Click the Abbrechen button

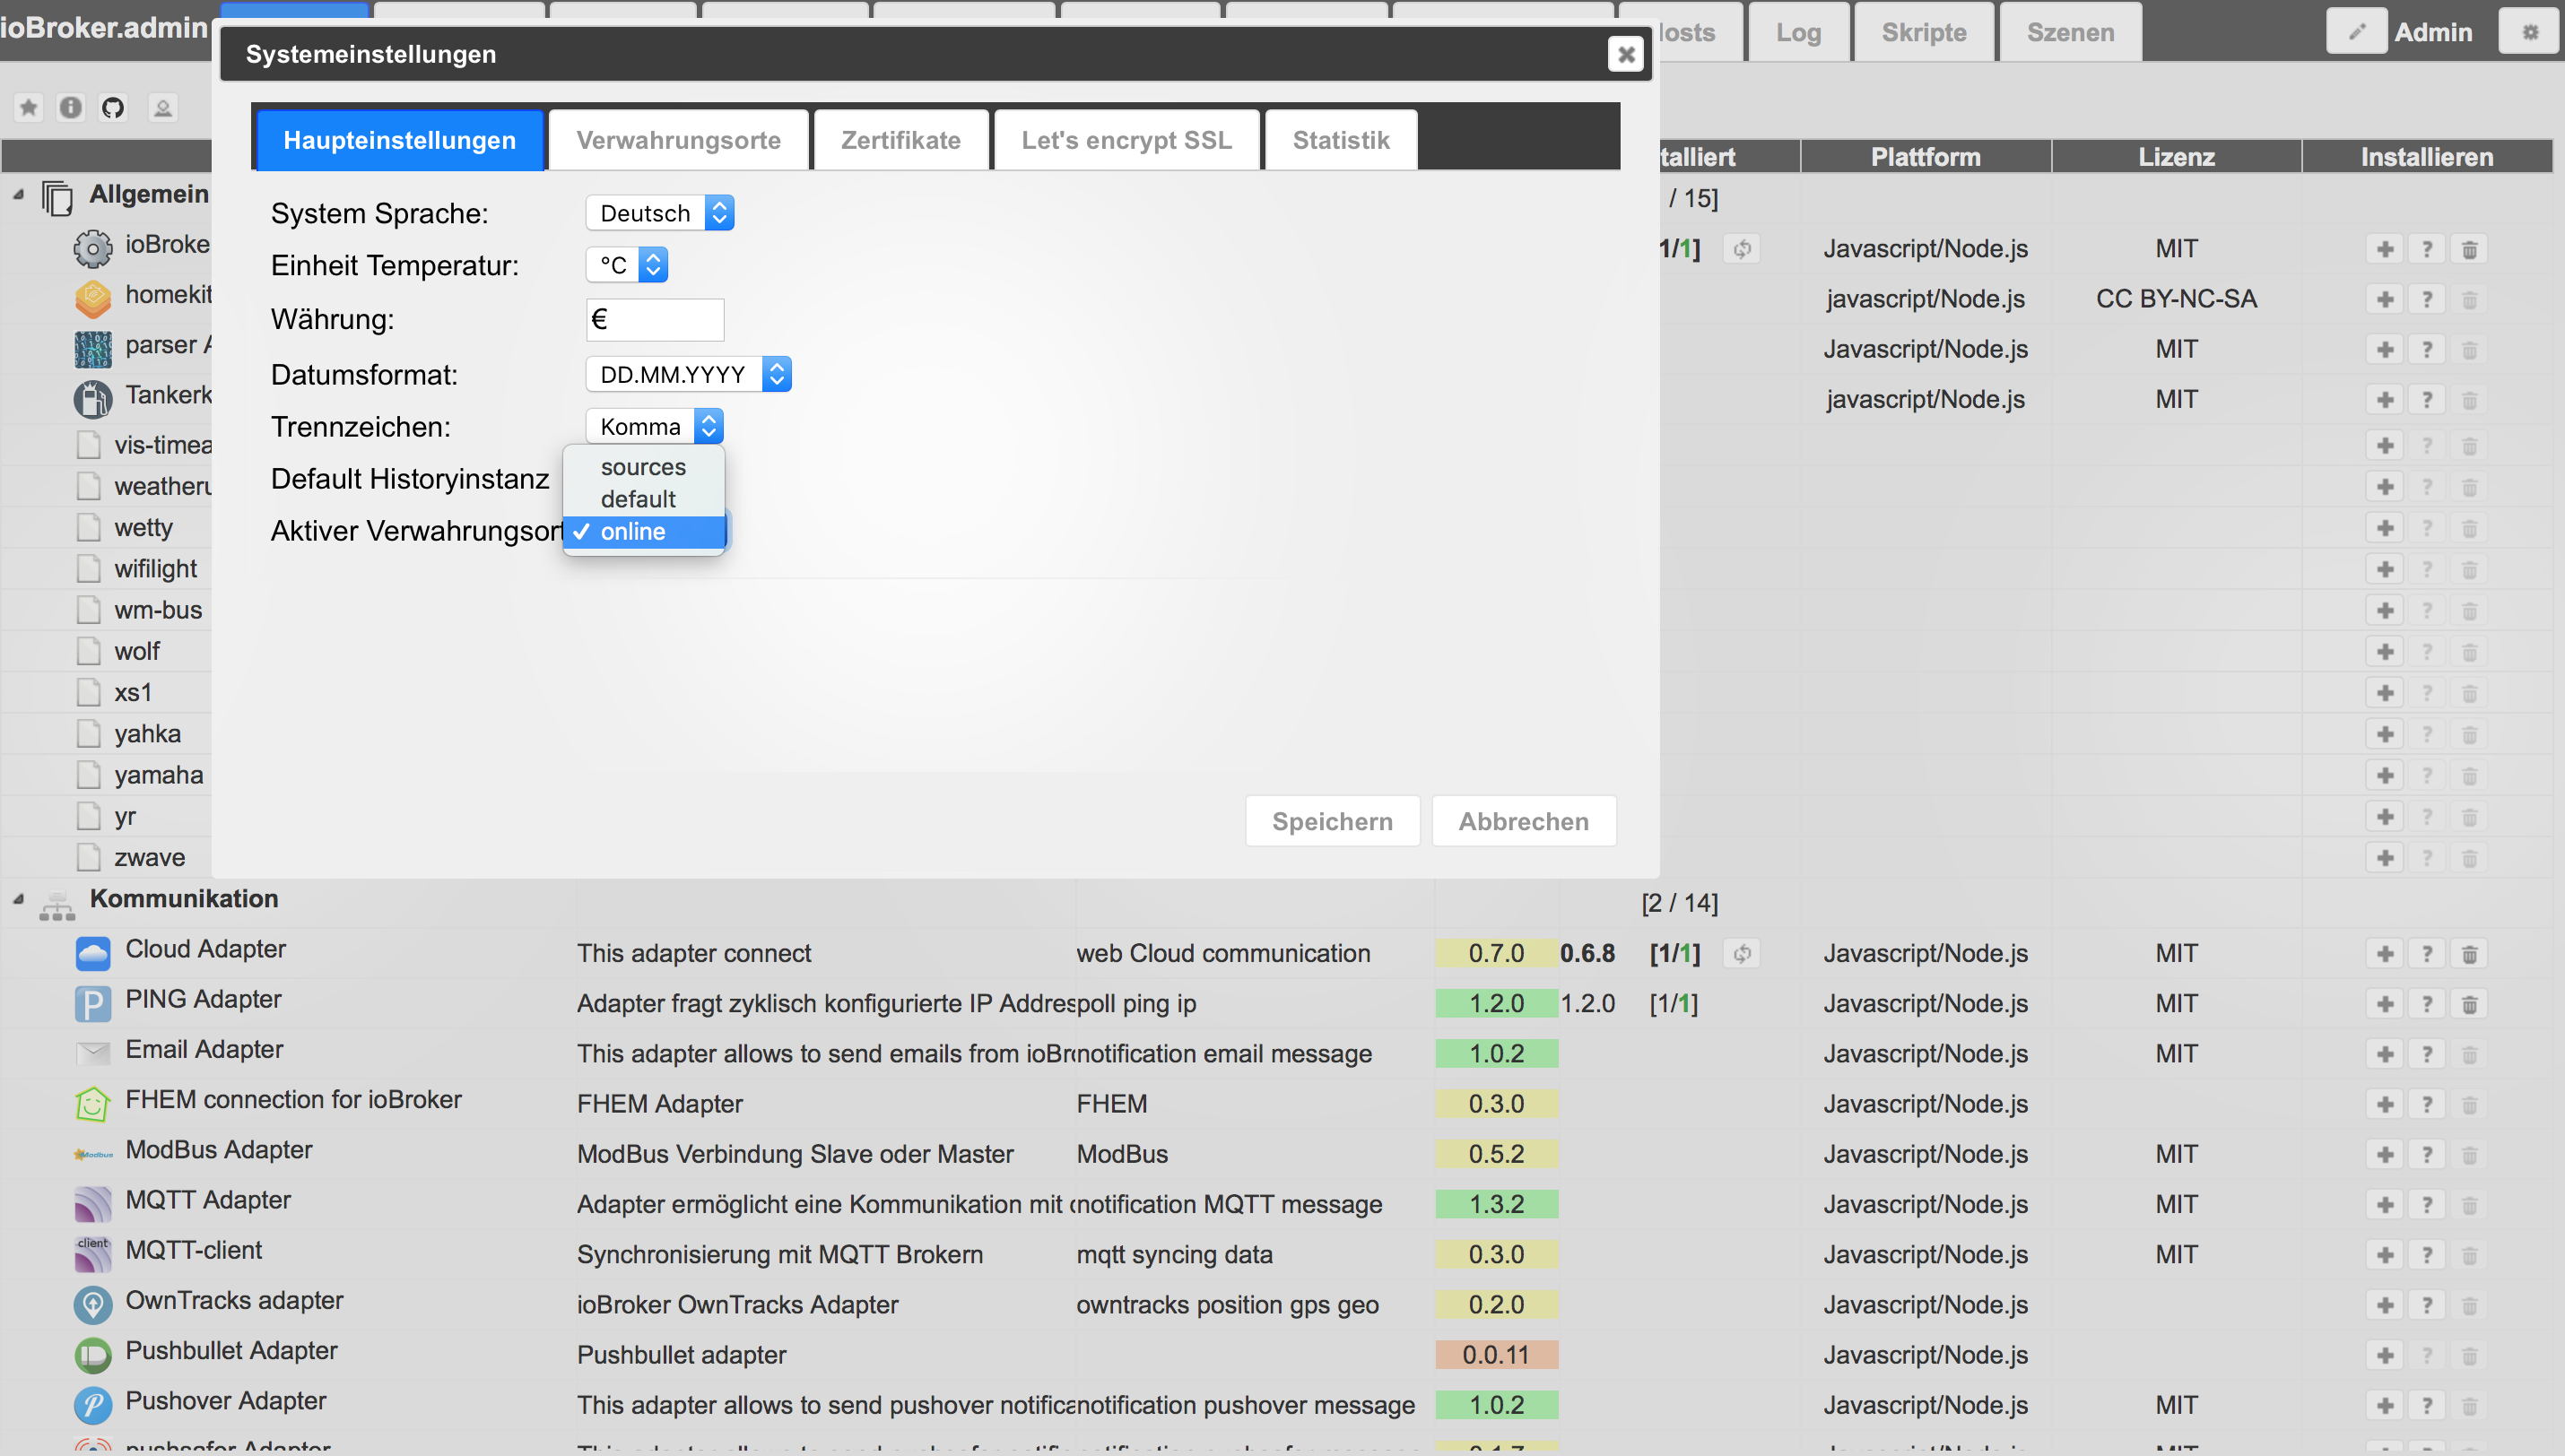1523,821
